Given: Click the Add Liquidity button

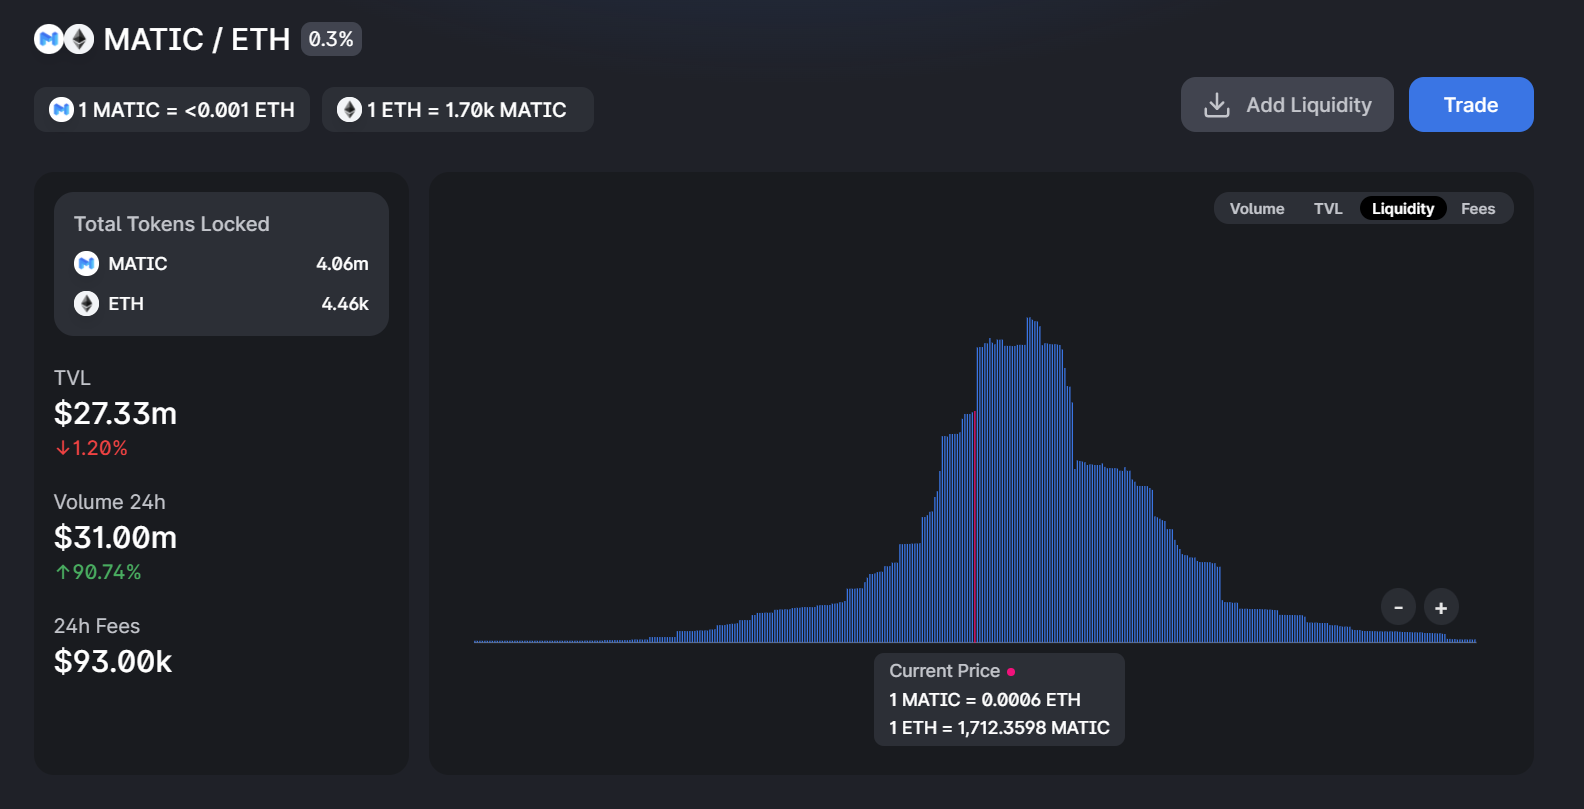Looking at the screenshot, I should coord(1287,104).
